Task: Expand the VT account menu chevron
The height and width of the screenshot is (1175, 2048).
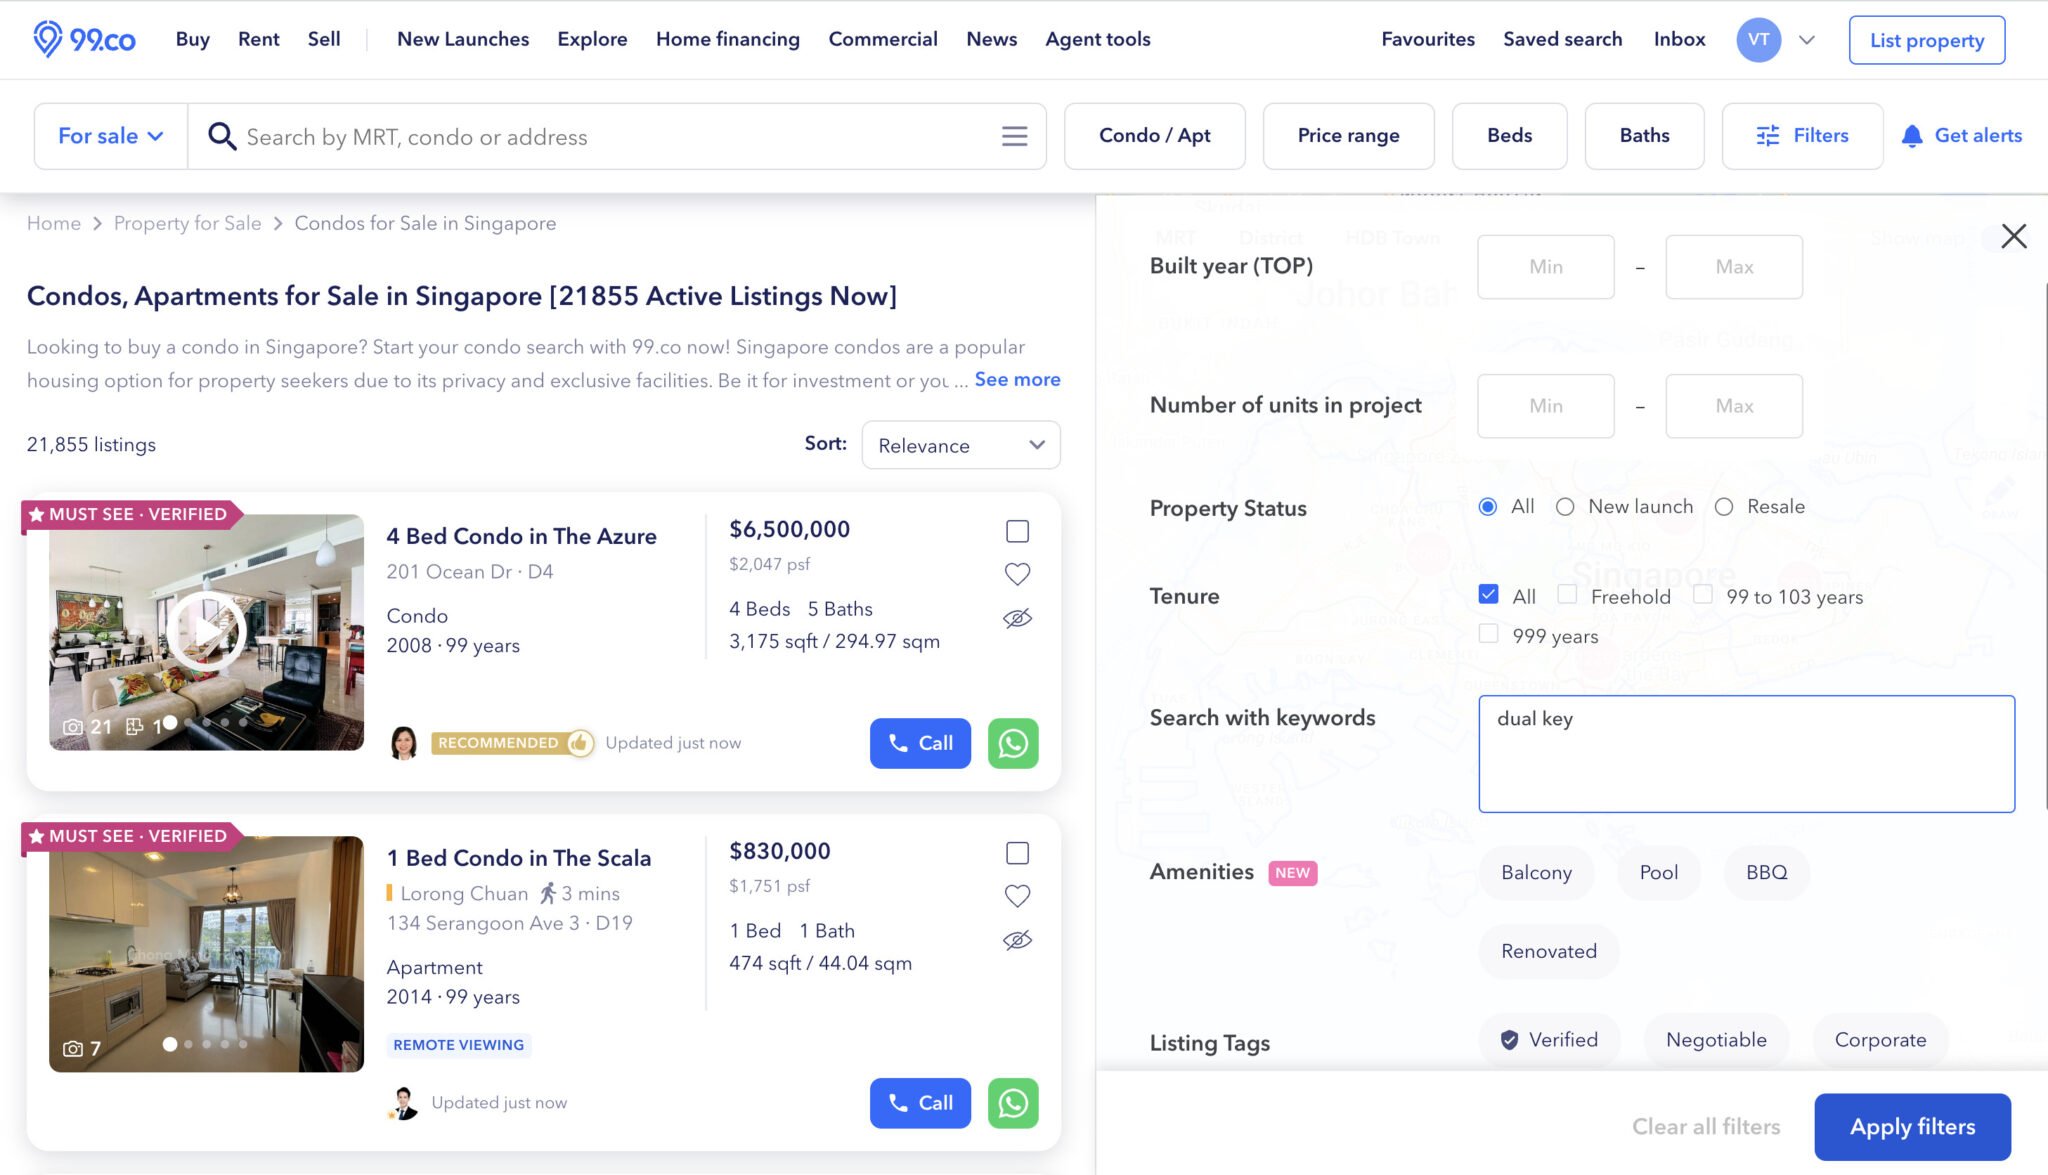Action: click(x=1806, y=40)
